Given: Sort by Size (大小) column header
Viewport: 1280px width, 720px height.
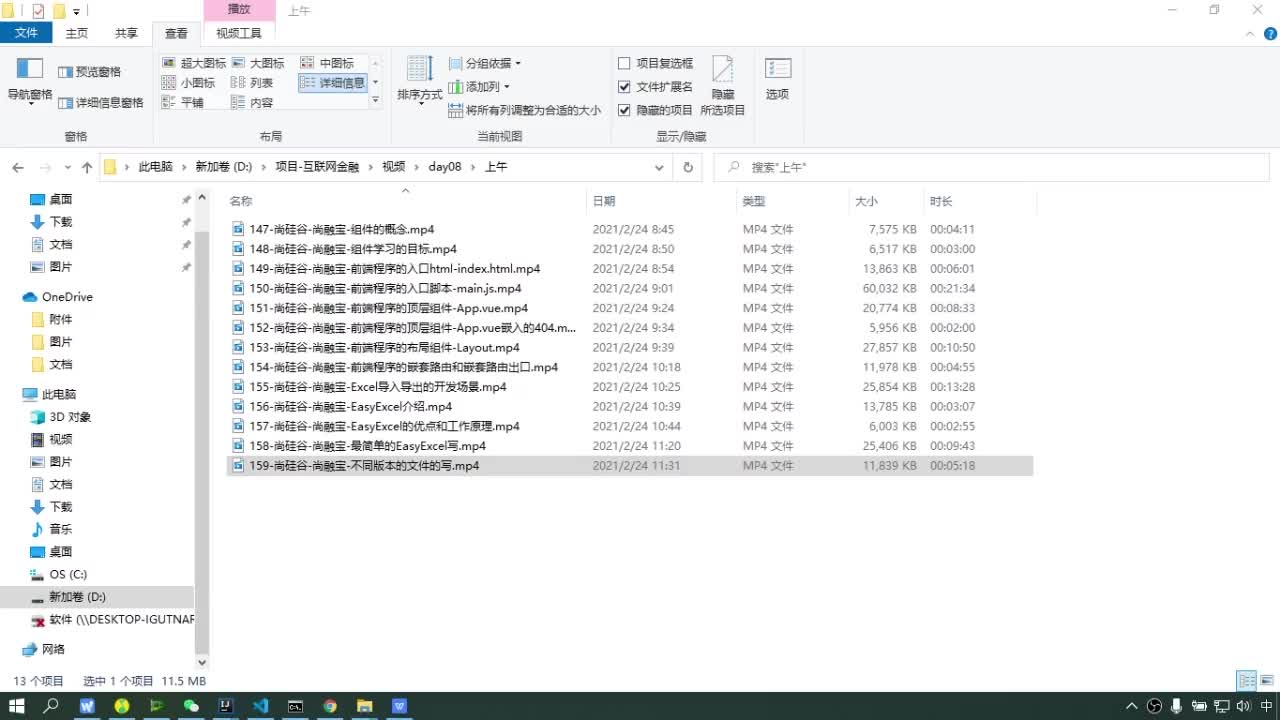Looking at the screenshot, I should (885, 201).
